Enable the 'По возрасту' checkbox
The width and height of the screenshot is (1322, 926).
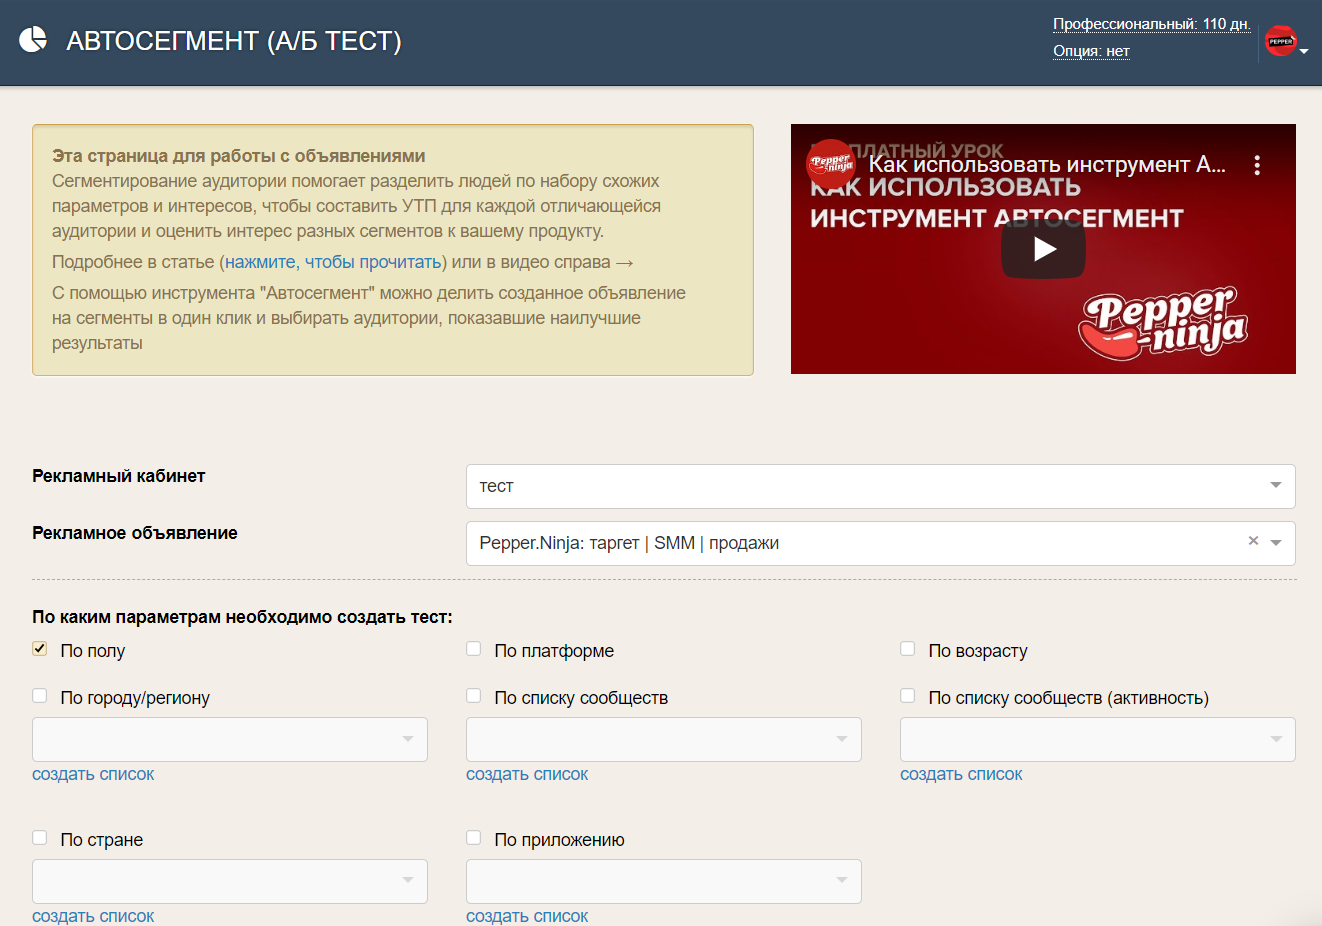click(x=908, y=649)
